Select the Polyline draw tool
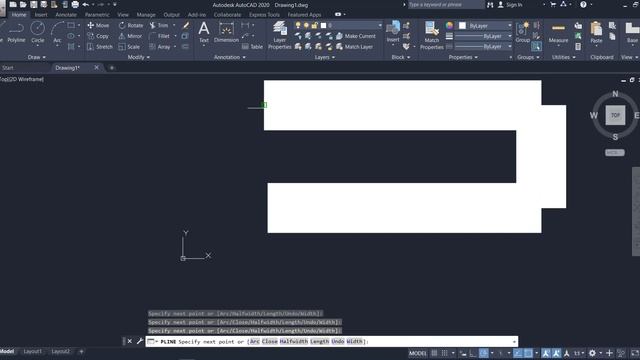Screen dimensions: 640x360 pyautogui.click(x=16, y=32)
